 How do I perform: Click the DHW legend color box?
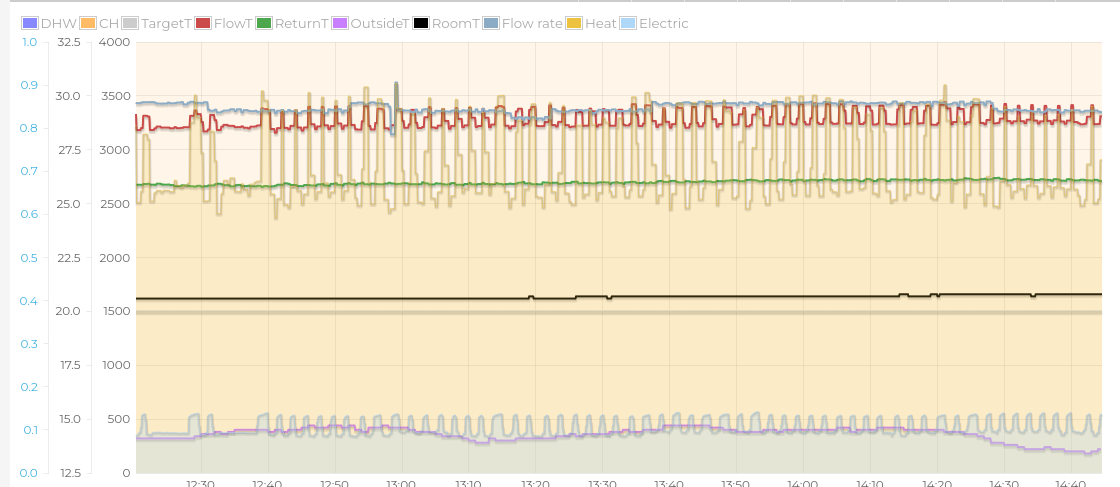pos(30,23)
